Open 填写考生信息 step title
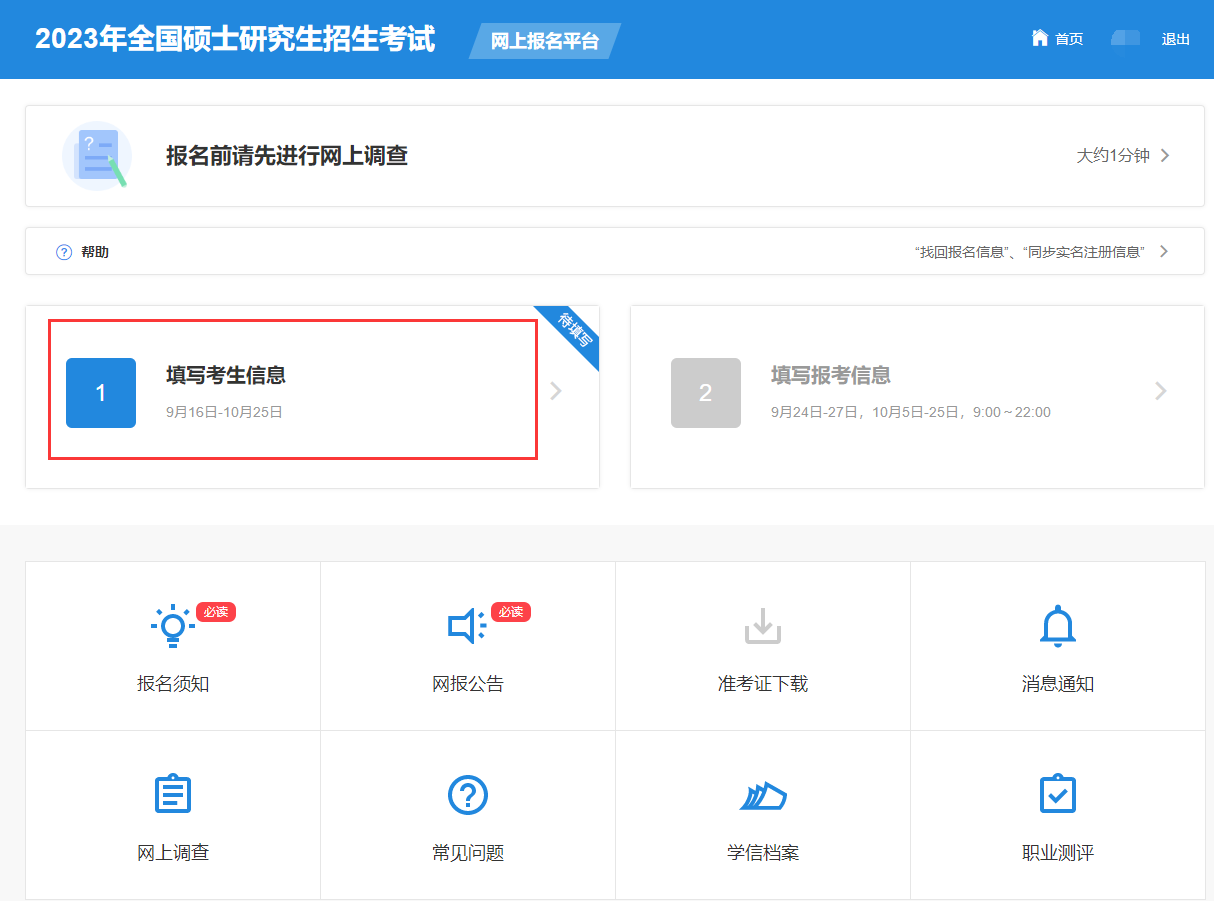The image size is (1214, 901). coord(226,375)
